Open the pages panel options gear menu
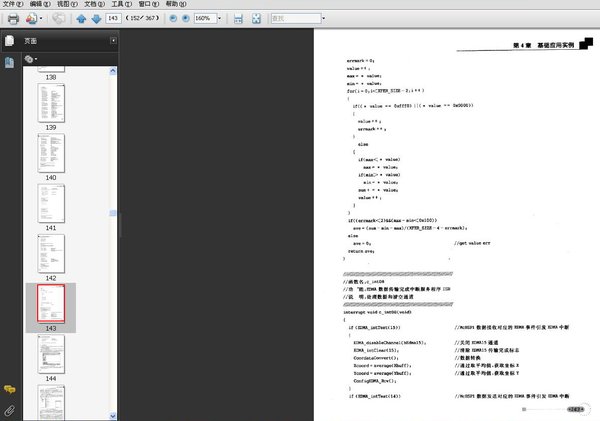The image size is (600, 421). (31, 59)
